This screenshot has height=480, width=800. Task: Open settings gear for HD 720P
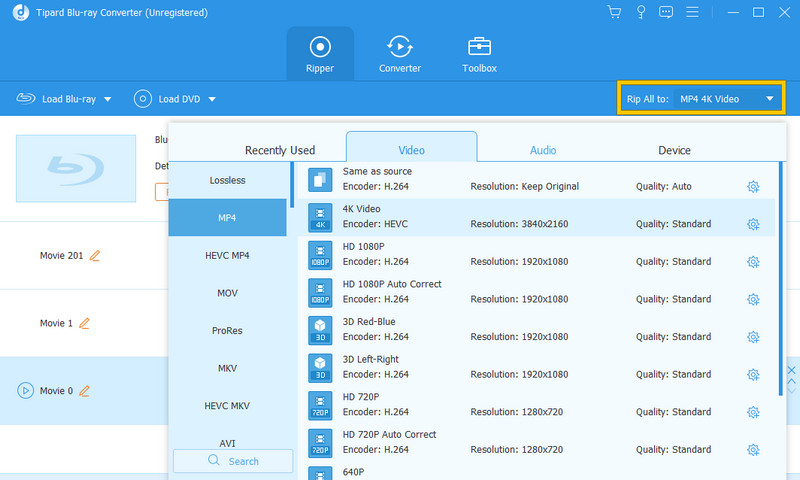click(753, 412)
